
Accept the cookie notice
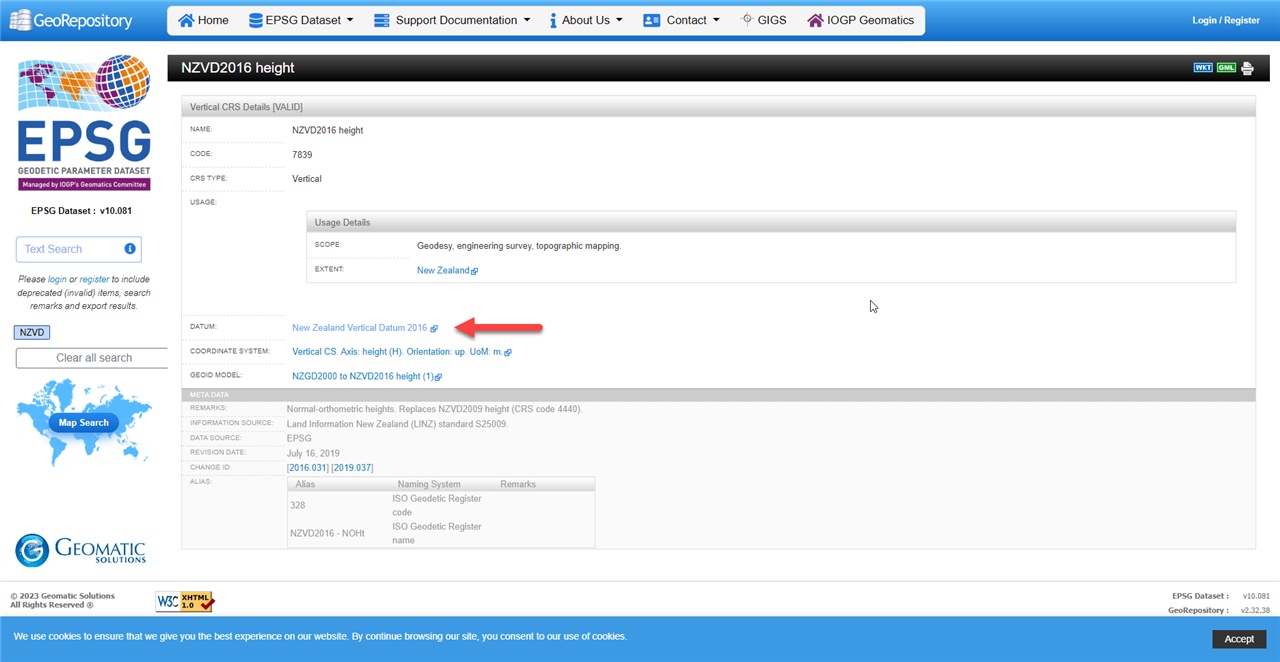1239,639
